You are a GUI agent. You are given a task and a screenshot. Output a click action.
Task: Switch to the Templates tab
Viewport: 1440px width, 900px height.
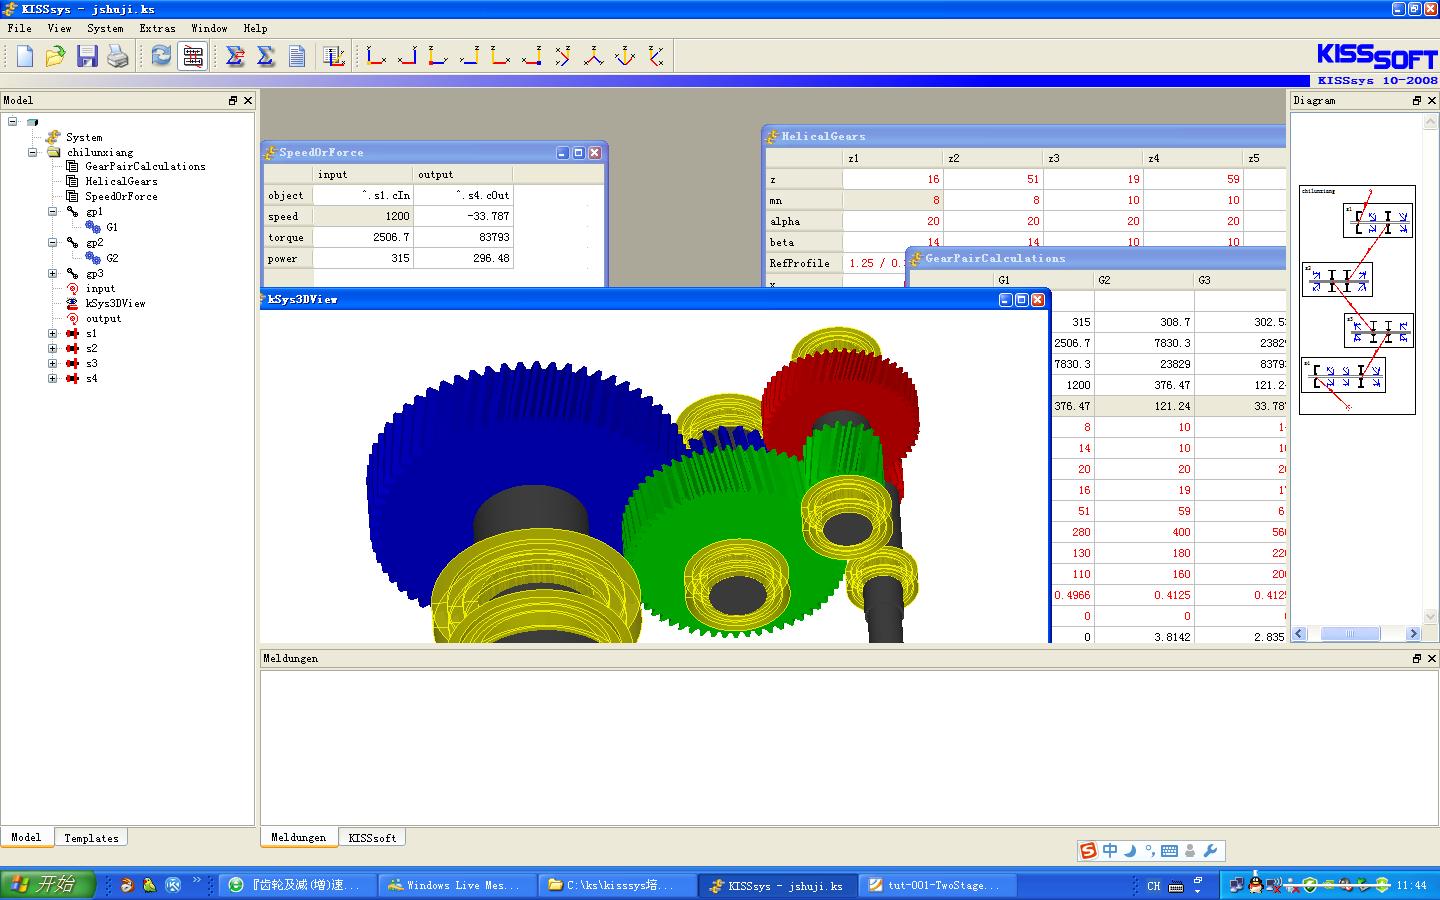point(91,838)
